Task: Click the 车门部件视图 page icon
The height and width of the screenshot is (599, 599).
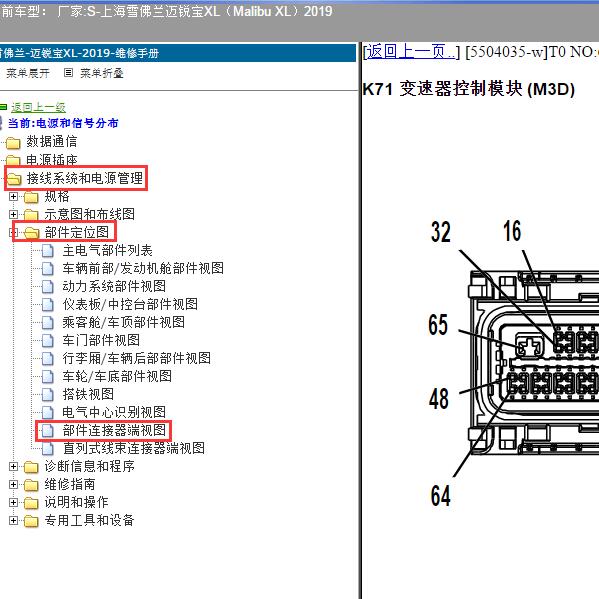Action: pos(48,341)
